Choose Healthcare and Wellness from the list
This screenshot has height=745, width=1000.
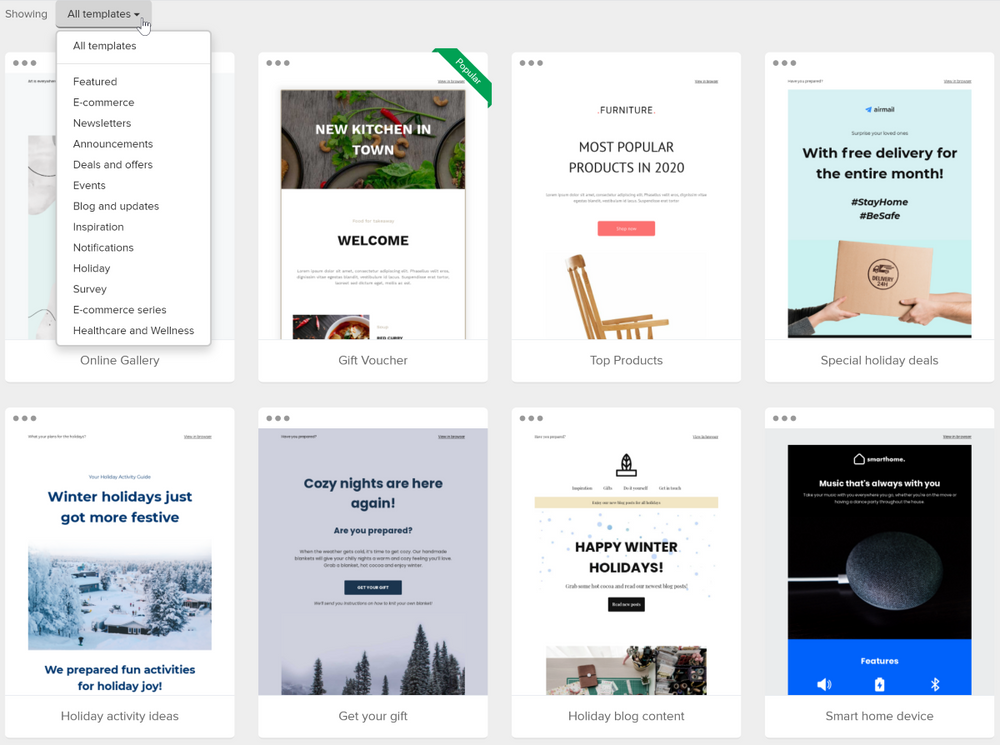133,330
